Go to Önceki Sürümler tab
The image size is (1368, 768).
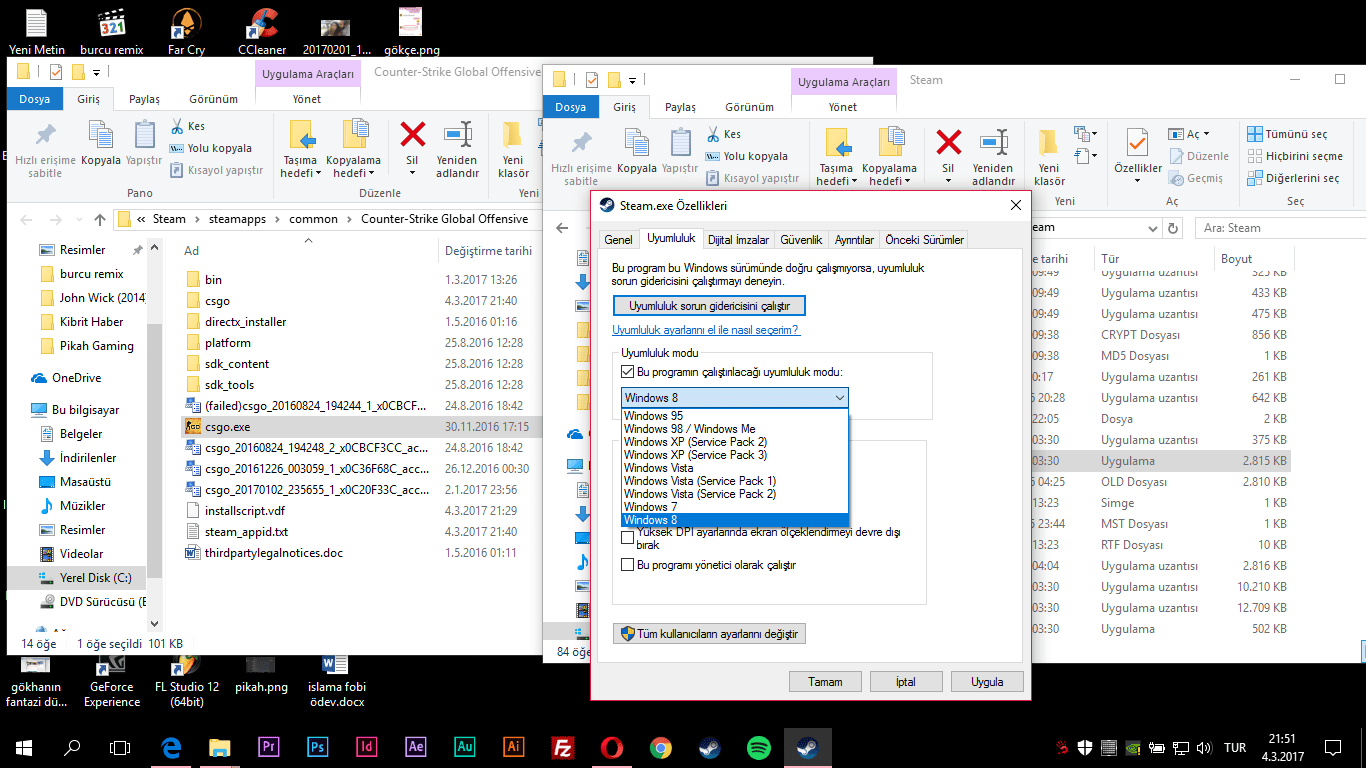pos(924,240)
